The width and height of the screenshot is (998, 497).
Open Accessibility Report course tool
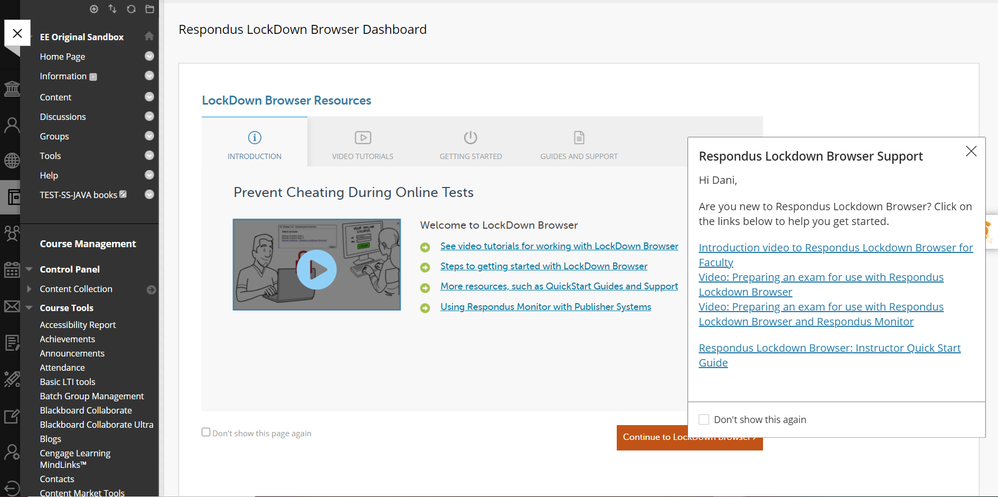tap(78, 325)
